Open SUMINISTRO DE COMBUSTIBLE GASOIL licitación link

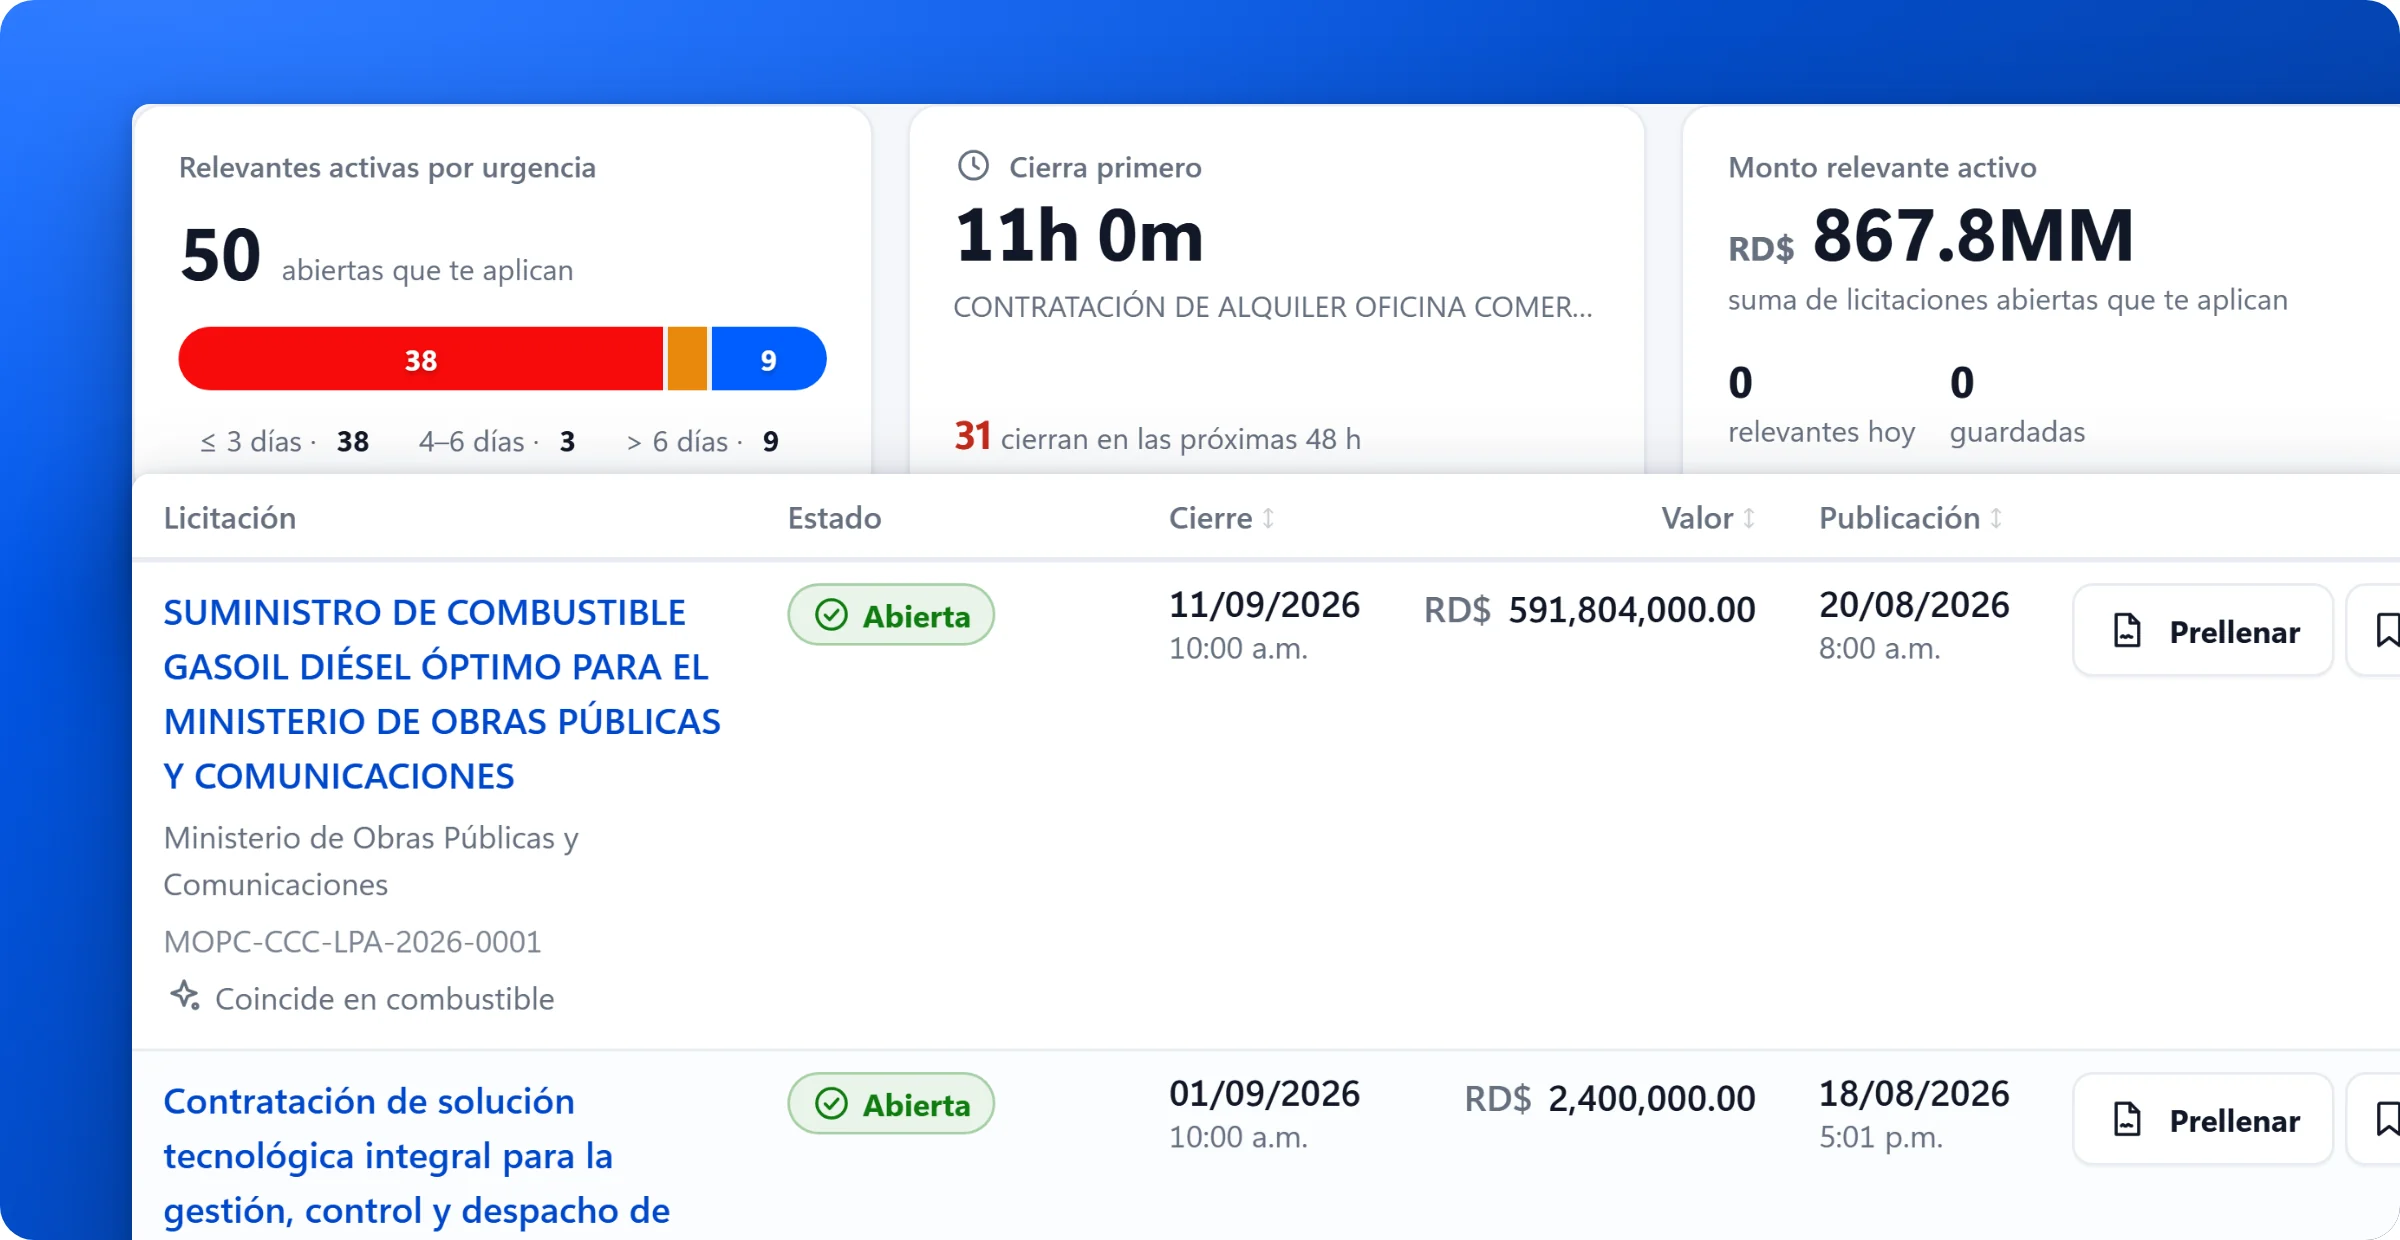(x=442, y=694)
